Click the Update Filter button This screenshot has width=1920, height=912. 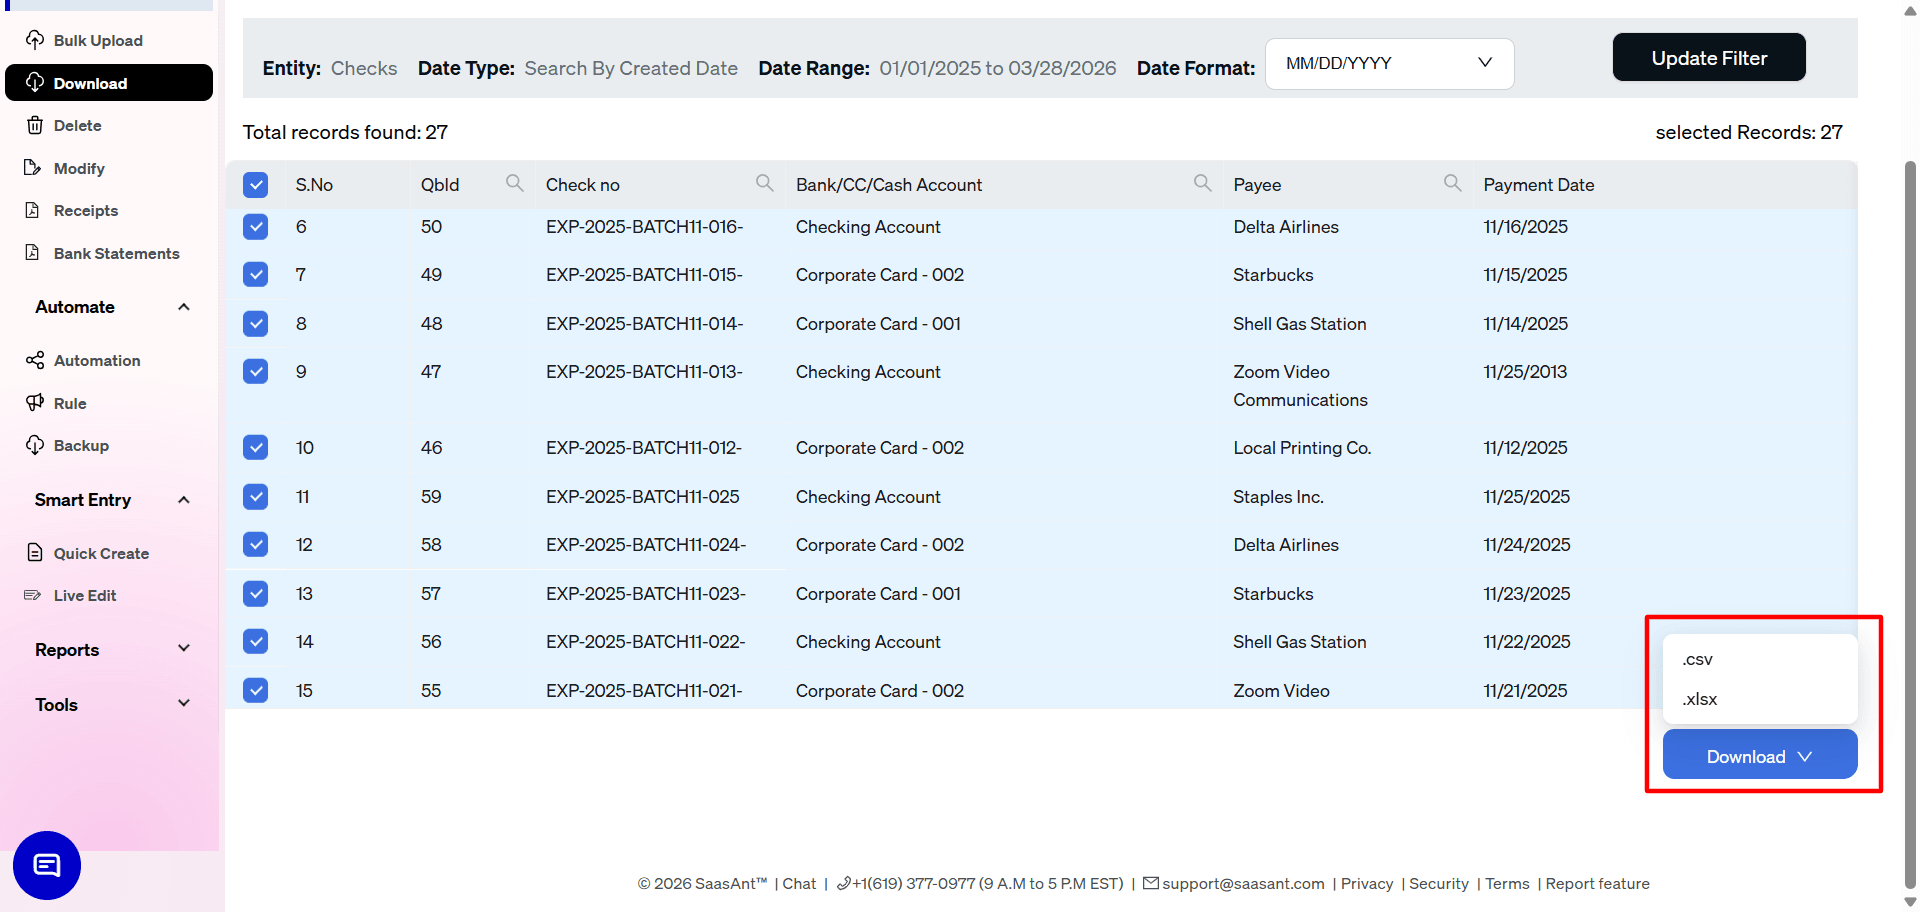click(x=1708, y=57)
